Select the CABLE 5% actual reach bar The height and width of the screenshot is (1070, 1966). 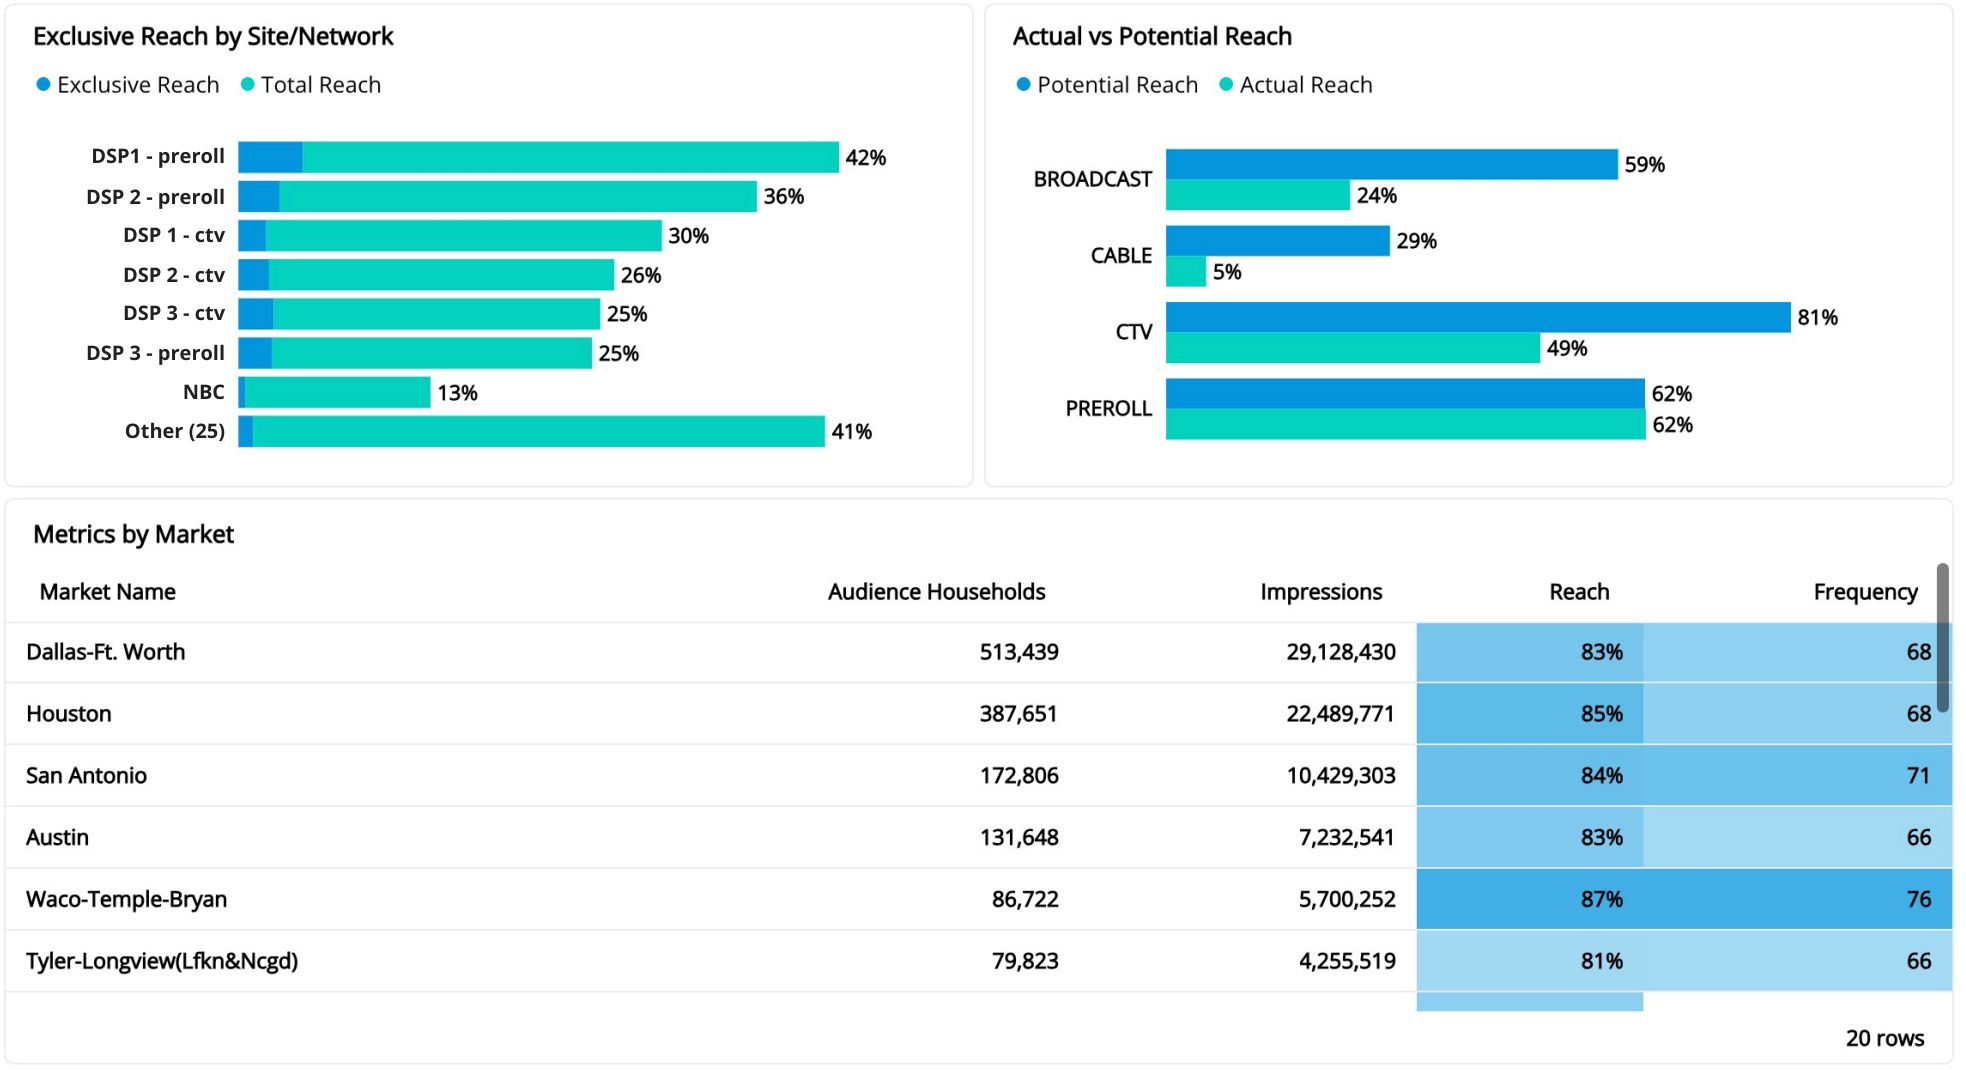pyautogui.click(x=1186, y=271)
